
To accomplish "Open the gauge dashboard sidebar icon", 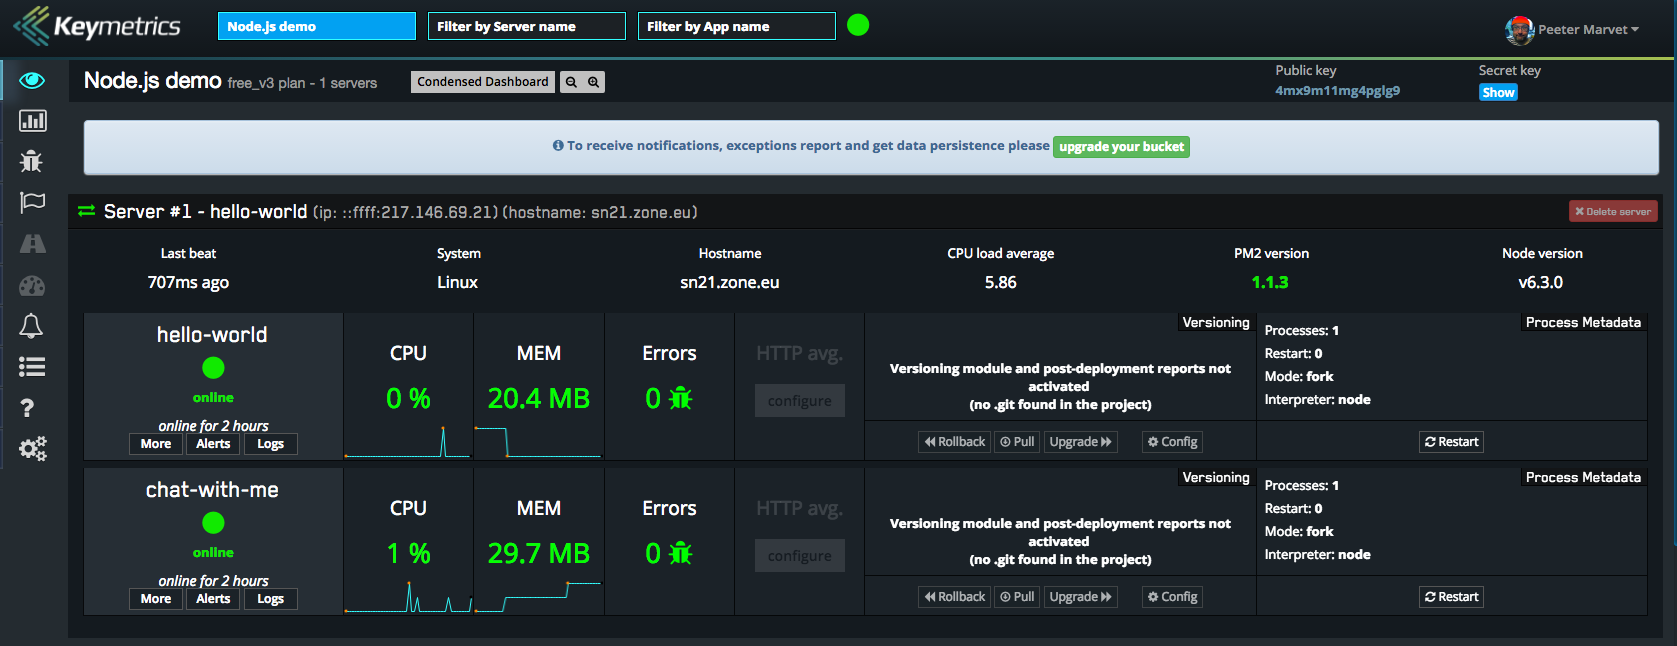I will click(32, 286).
